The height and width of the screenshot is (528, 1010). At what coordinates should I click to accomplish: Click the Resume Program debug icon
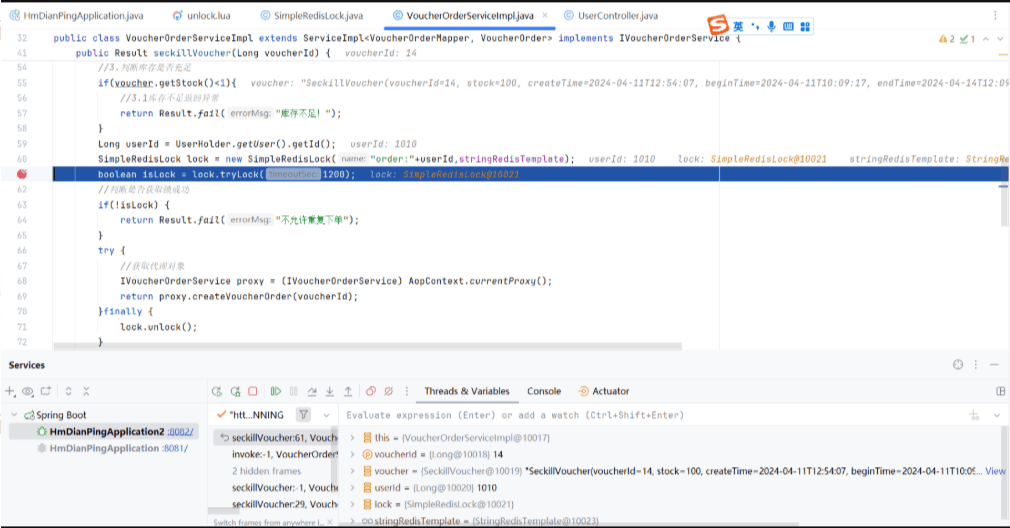click(x=276, y=391)
